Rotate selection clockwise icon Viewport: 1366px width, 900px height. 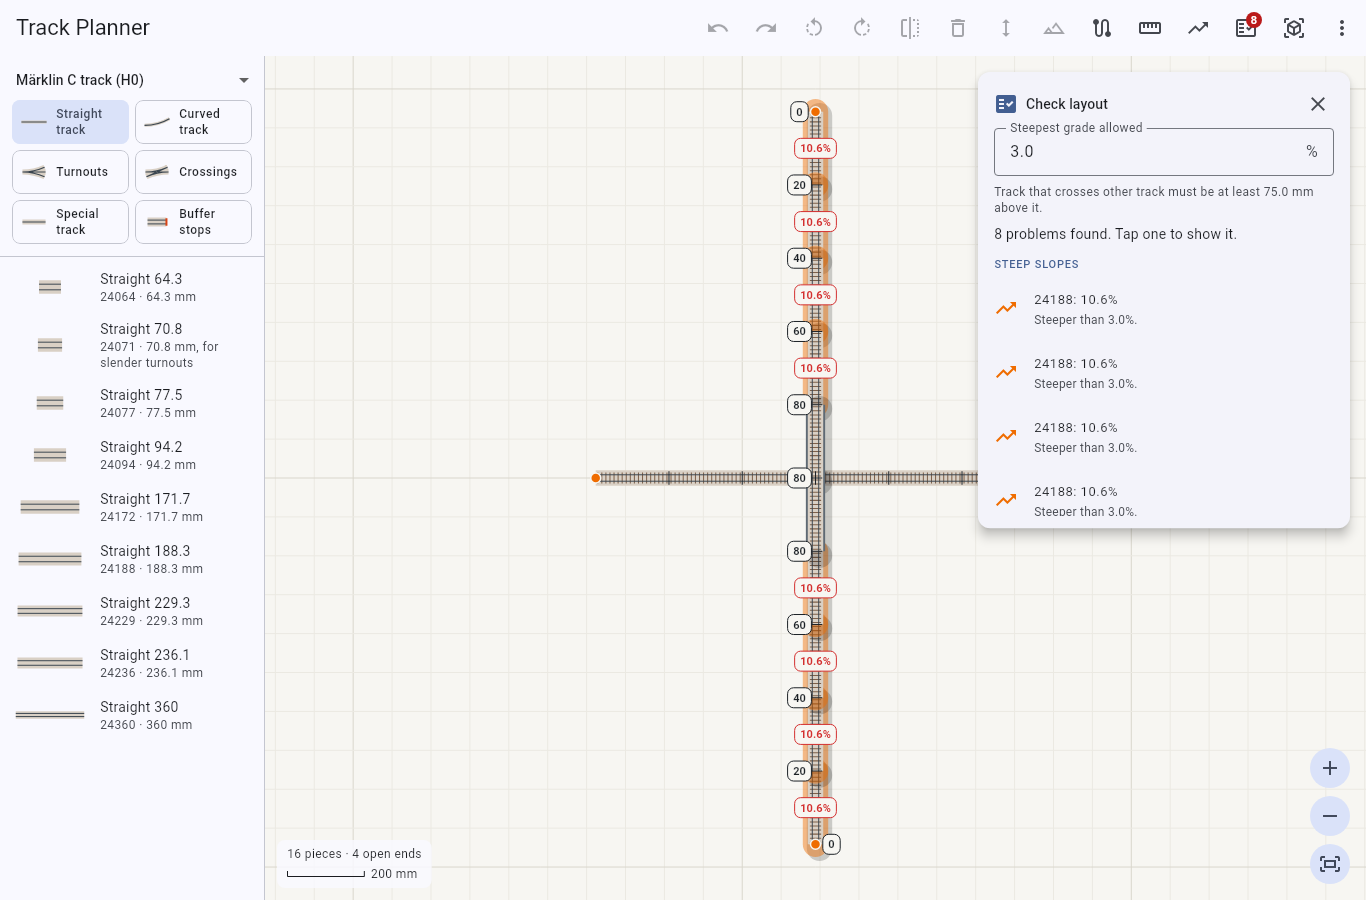click(862, 28)
